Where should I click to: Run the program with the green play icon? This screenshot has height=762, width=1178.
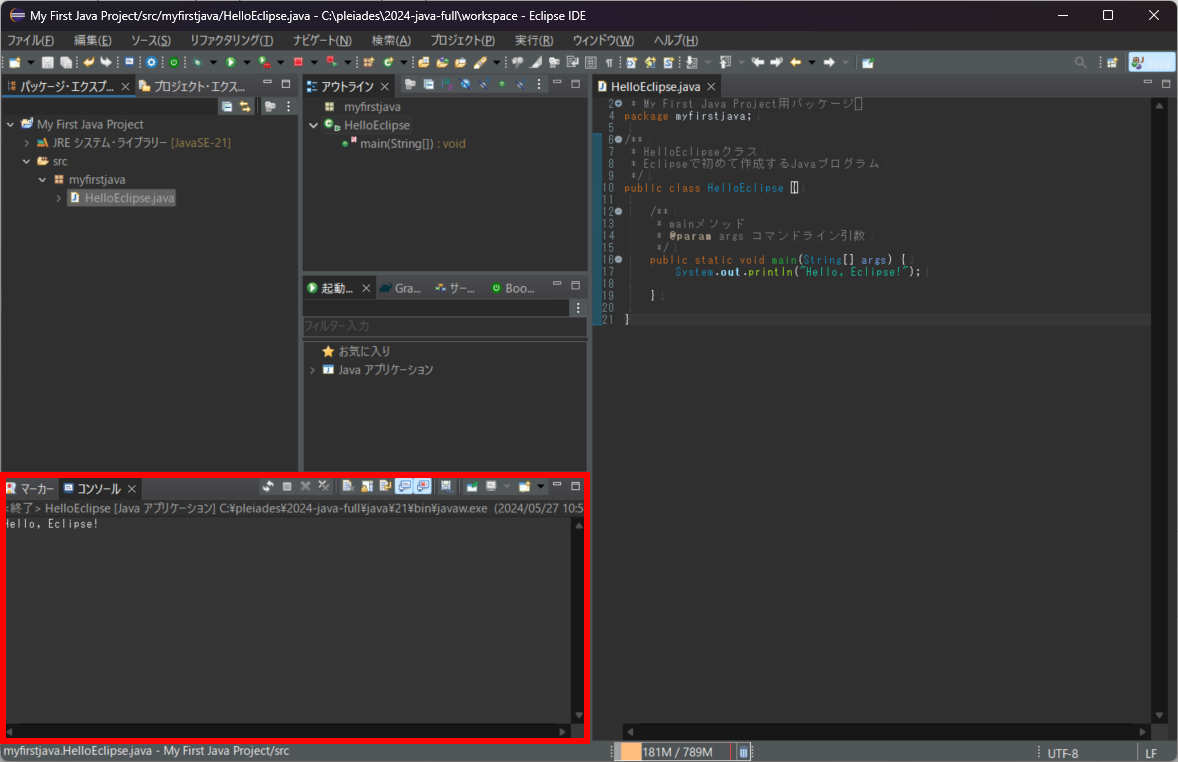tap(231, 62)
